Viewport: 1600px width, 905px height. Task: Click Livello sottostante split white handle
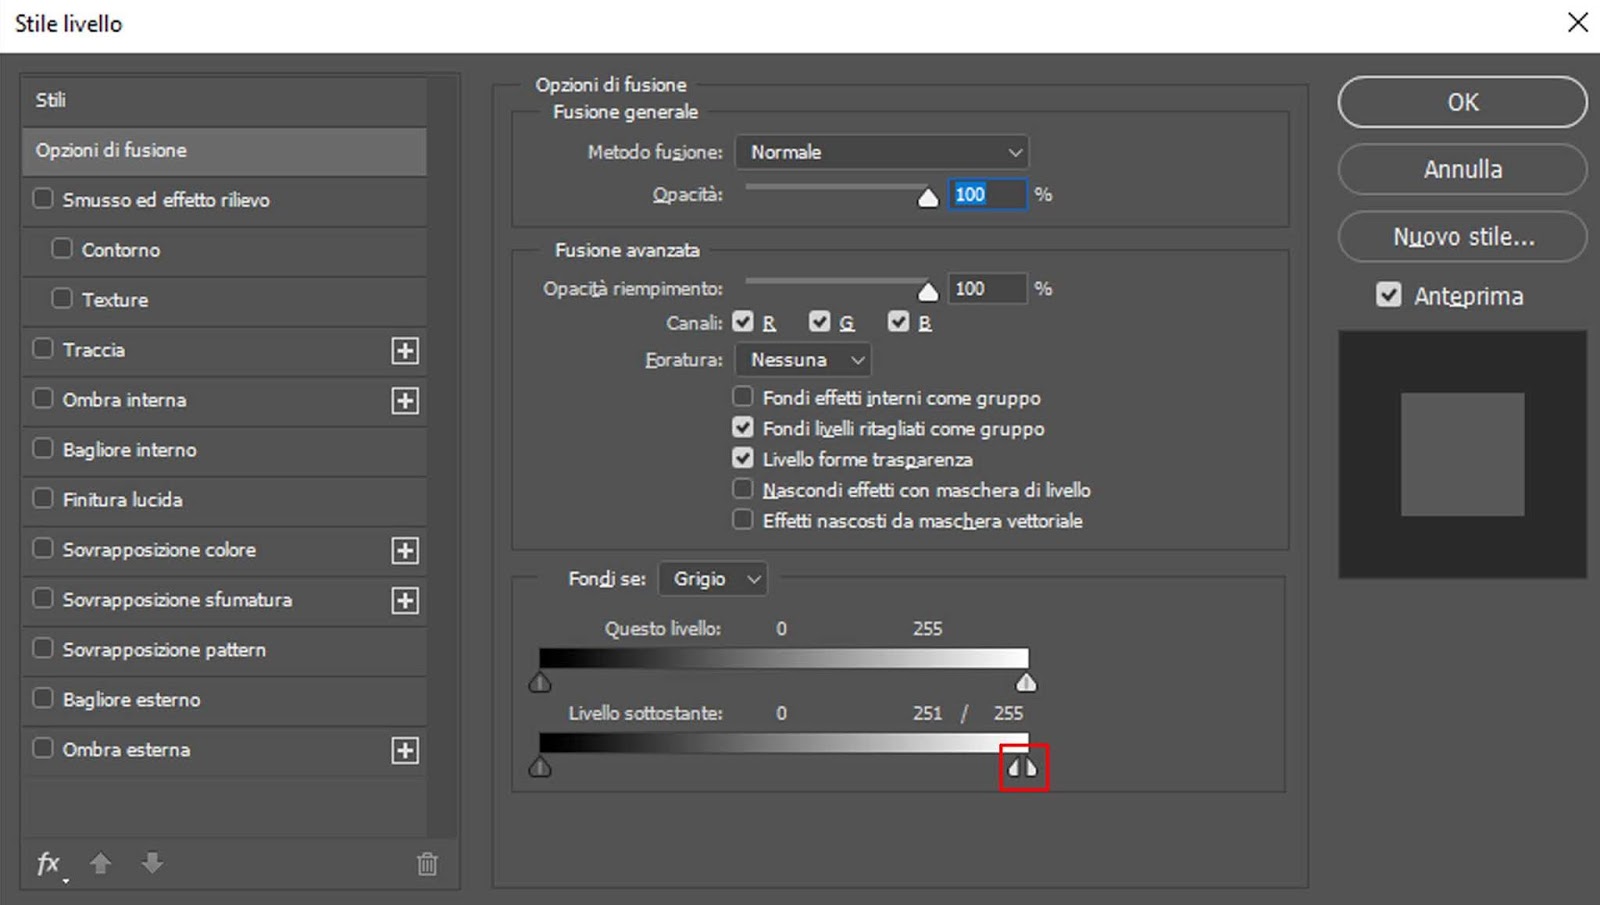pos(1022,767)
